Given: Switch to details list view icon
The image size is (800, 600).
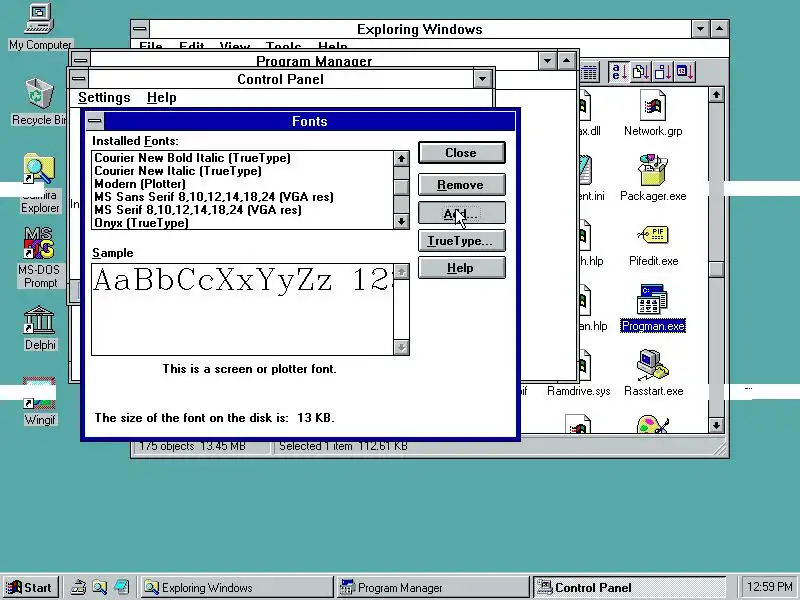Looking at the screenshot, I should (x=589, y=72).
